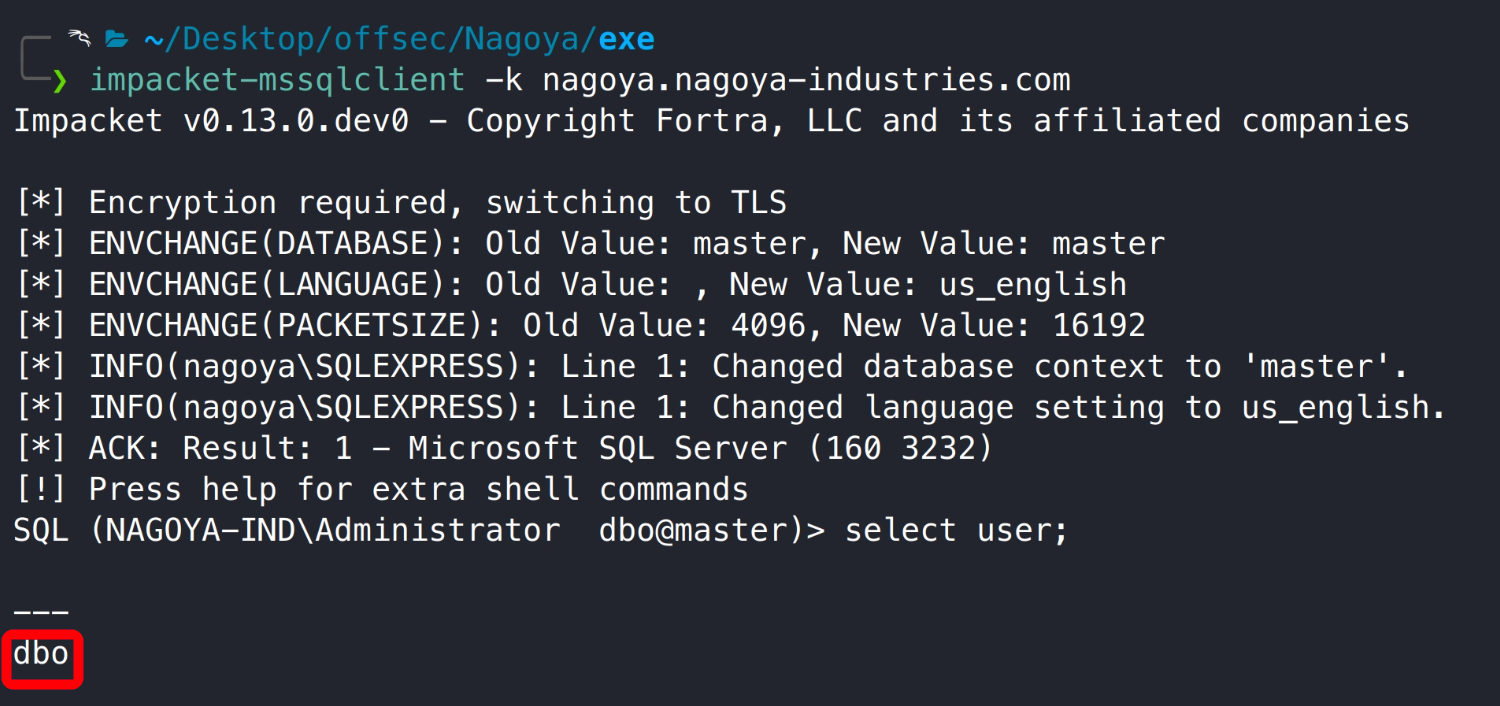This screenshot has height=706, width=1500.
Task: Click the blue folder icon in prompt
Action: (x=117, y=40)
